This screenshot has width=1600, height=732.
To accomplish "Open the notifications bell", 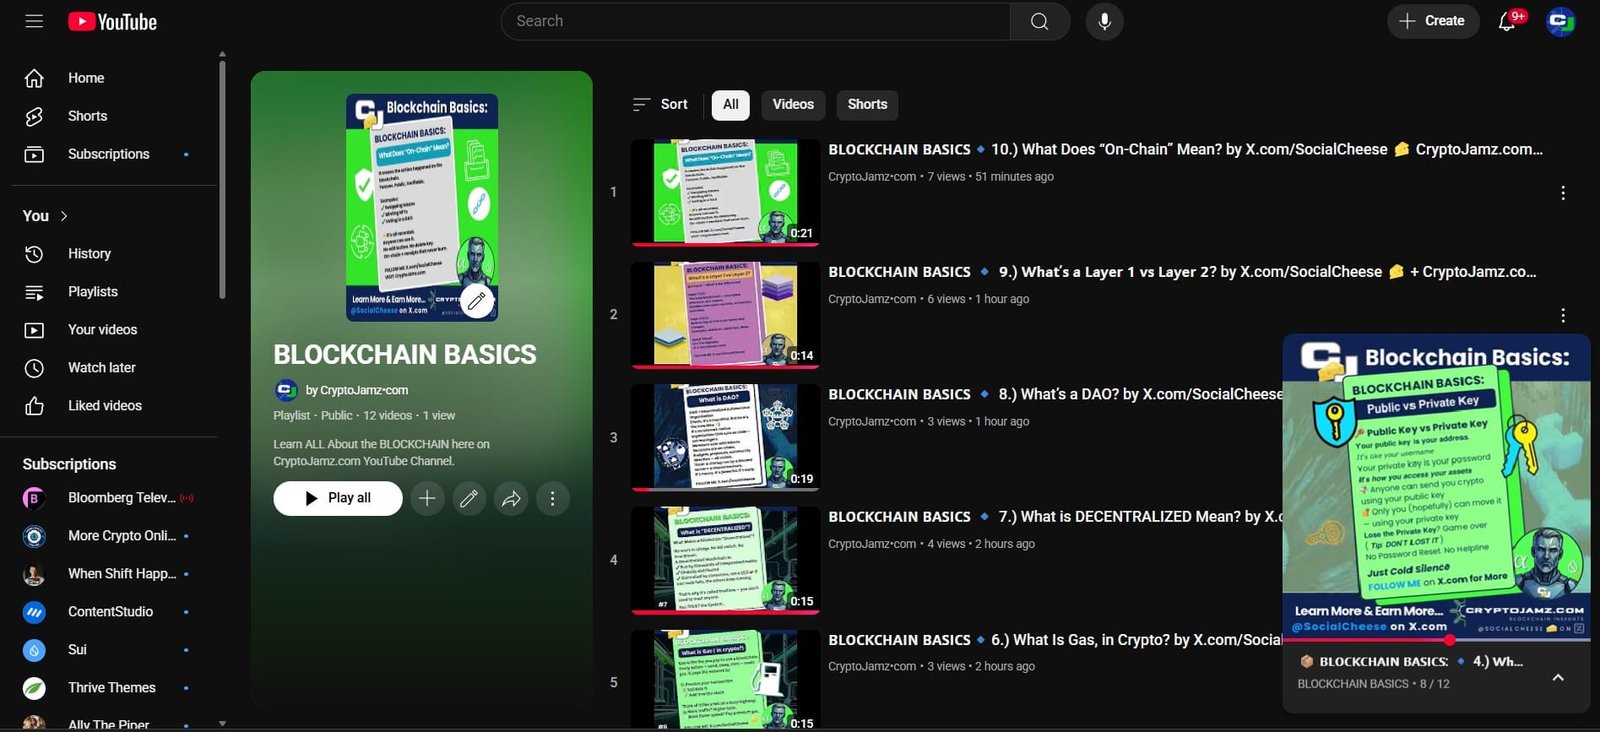I will pos(1507,21).
